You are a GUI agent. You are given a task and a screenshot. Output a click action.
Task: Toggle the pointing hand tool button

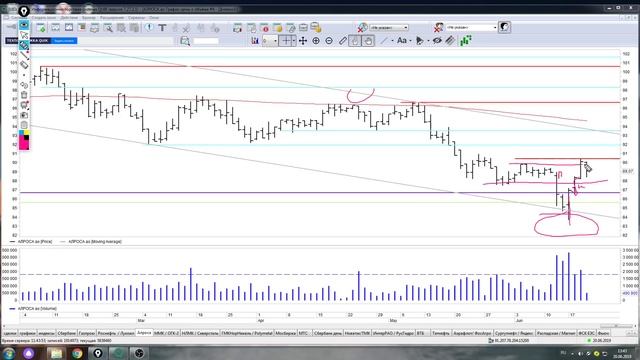[x=355, y=41]
